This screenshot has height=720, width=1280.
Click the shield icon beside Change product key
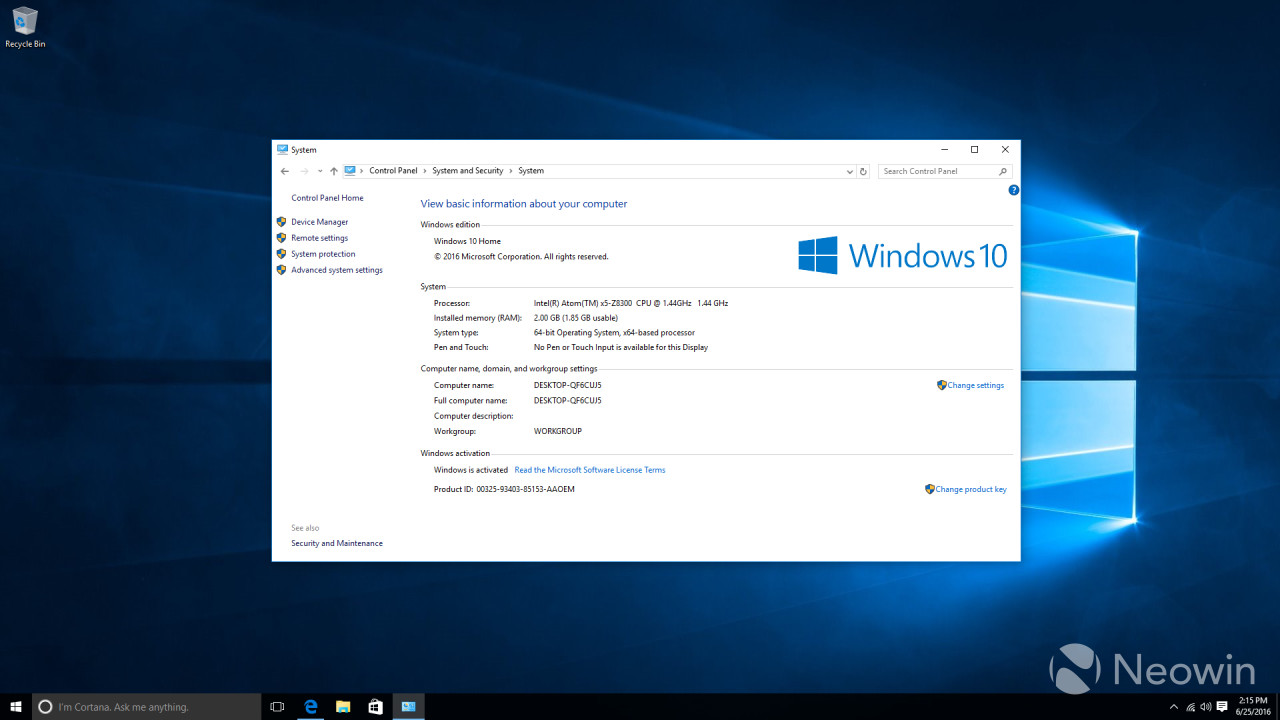(x=930, y=489)
